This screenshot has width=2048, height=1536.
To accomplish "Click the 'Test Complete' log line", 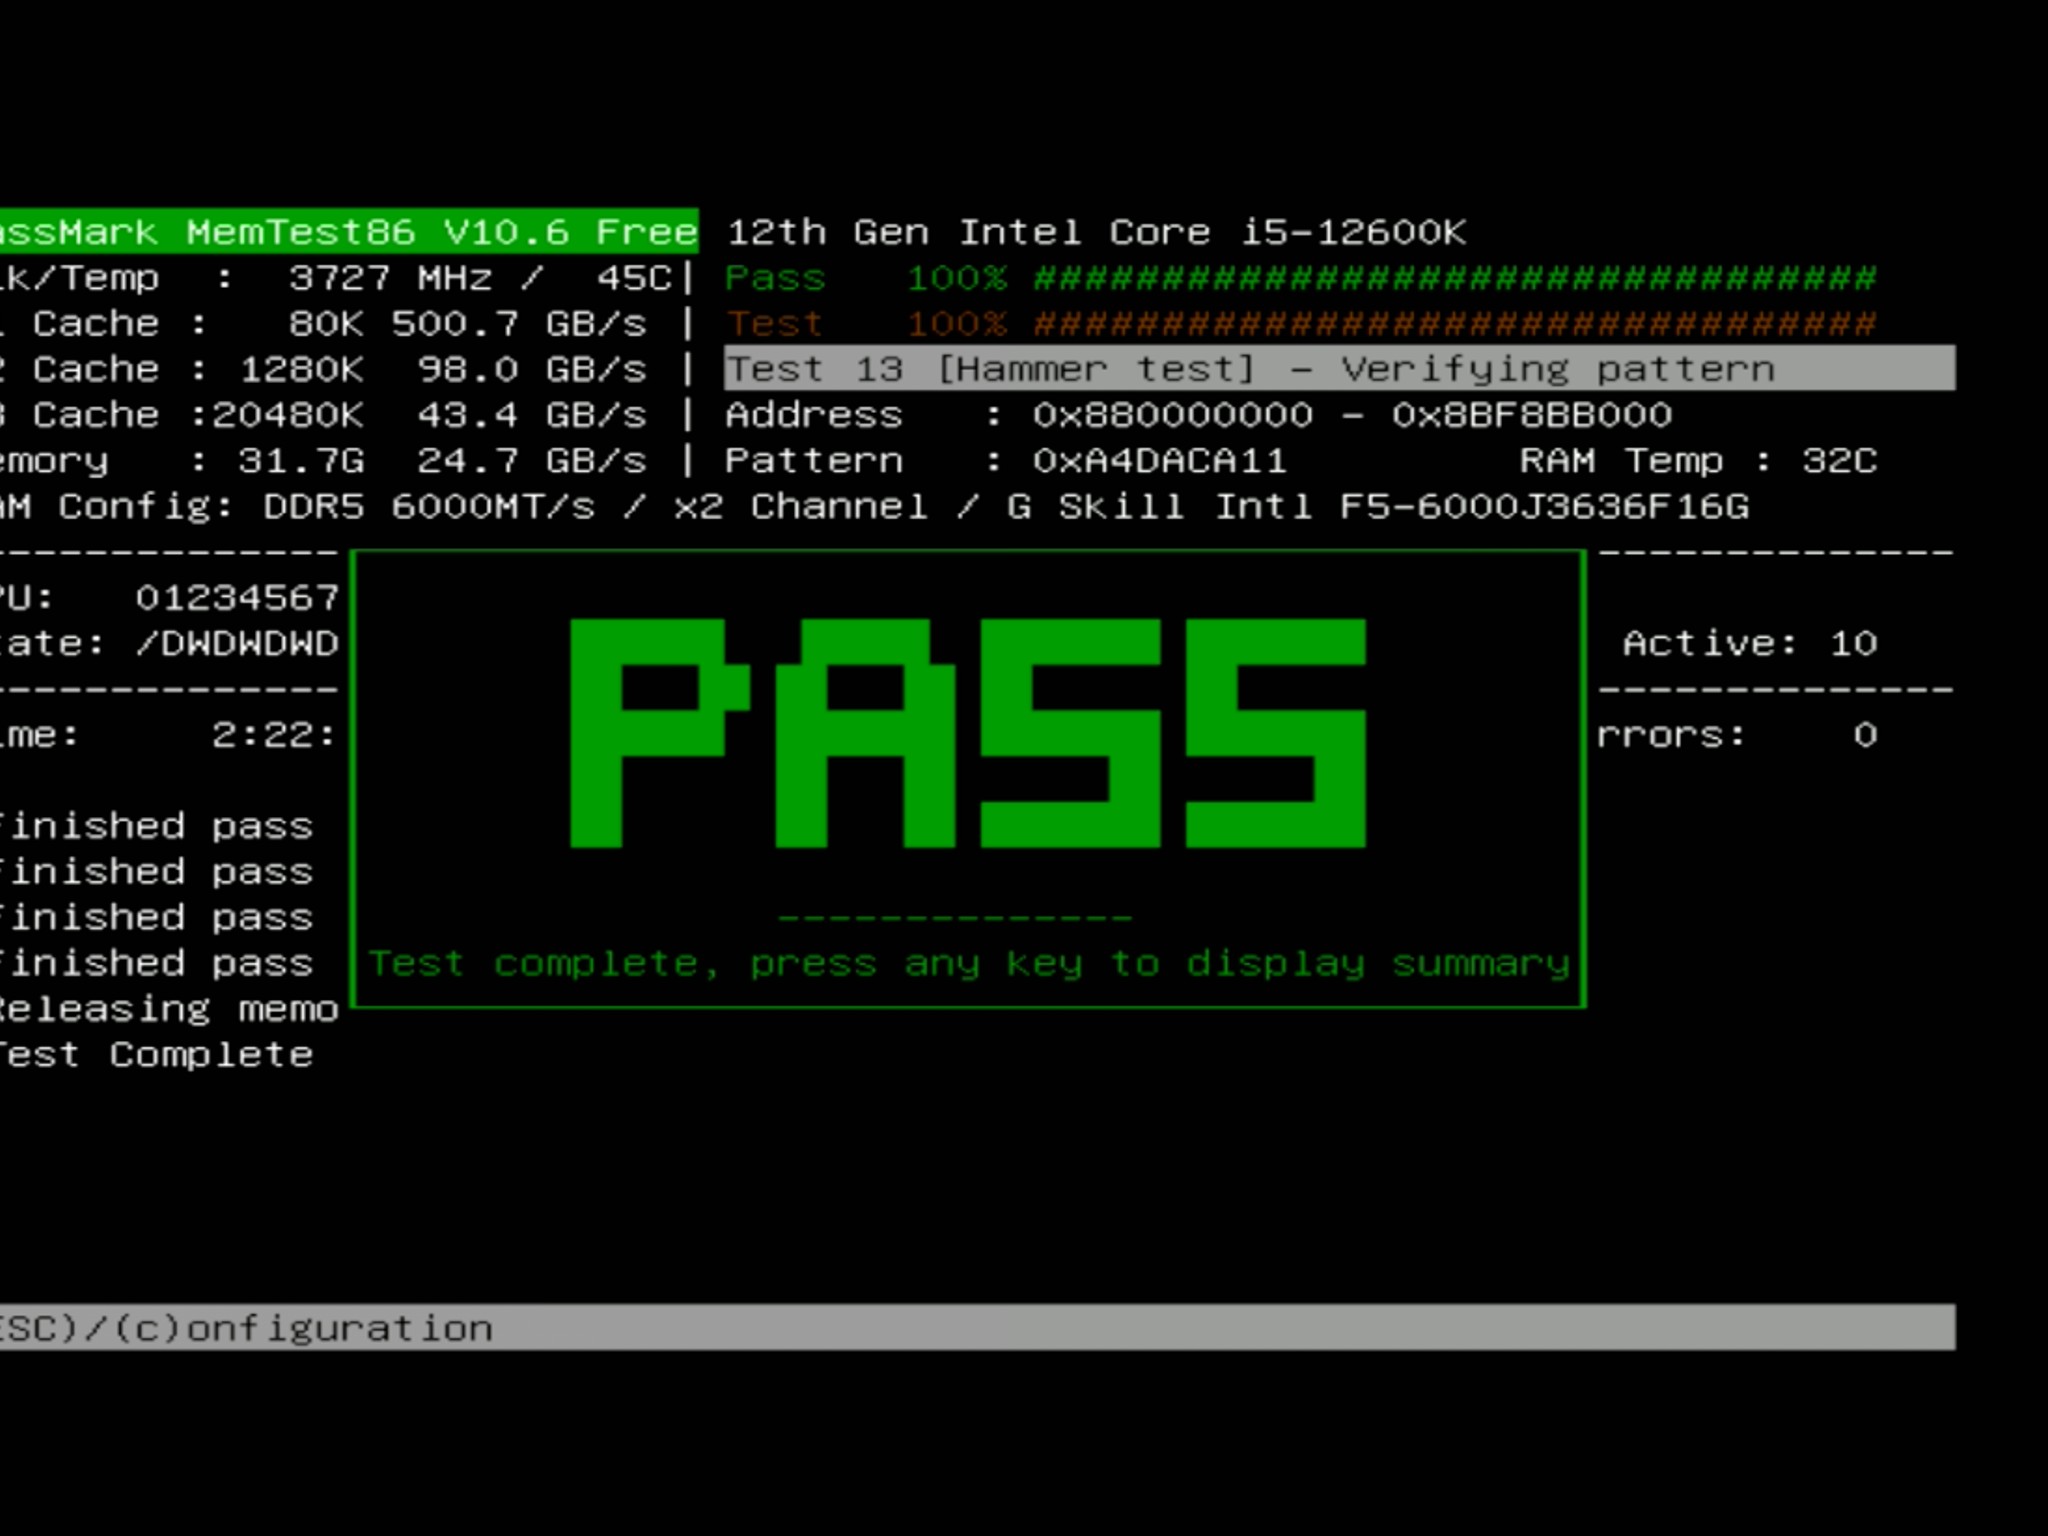I will [x=156, y=1054].
